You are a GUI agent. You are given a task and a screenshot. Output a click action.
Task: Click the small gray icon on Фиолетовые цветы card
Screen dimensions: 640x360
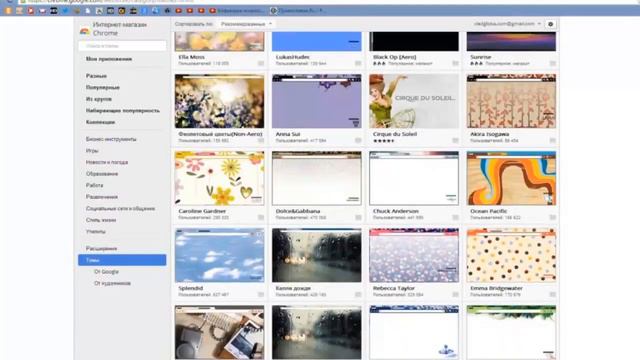[260, 140]
